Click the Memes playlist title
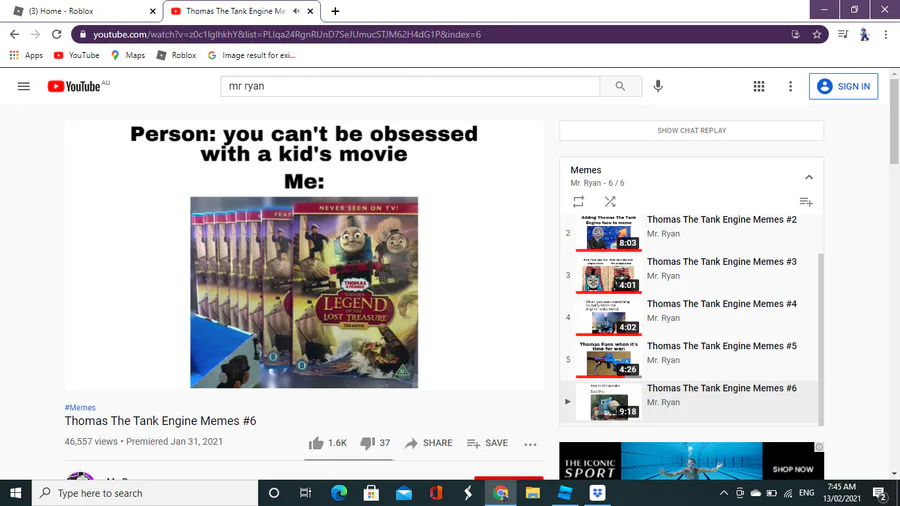This screenshot has width=900, height=506. [585, 170]
